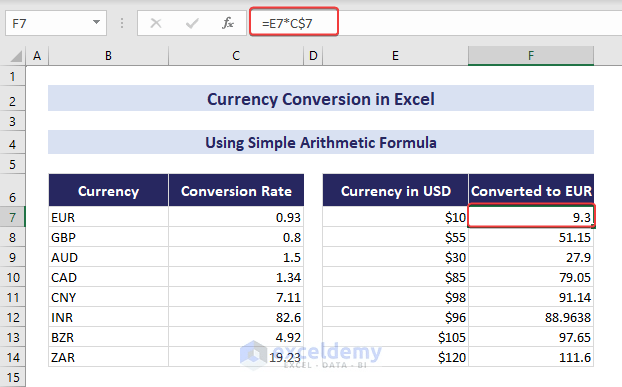
Task: Click the 'Currency in USD' header cell
Action: pyautogui.click(x=395, y=190)
